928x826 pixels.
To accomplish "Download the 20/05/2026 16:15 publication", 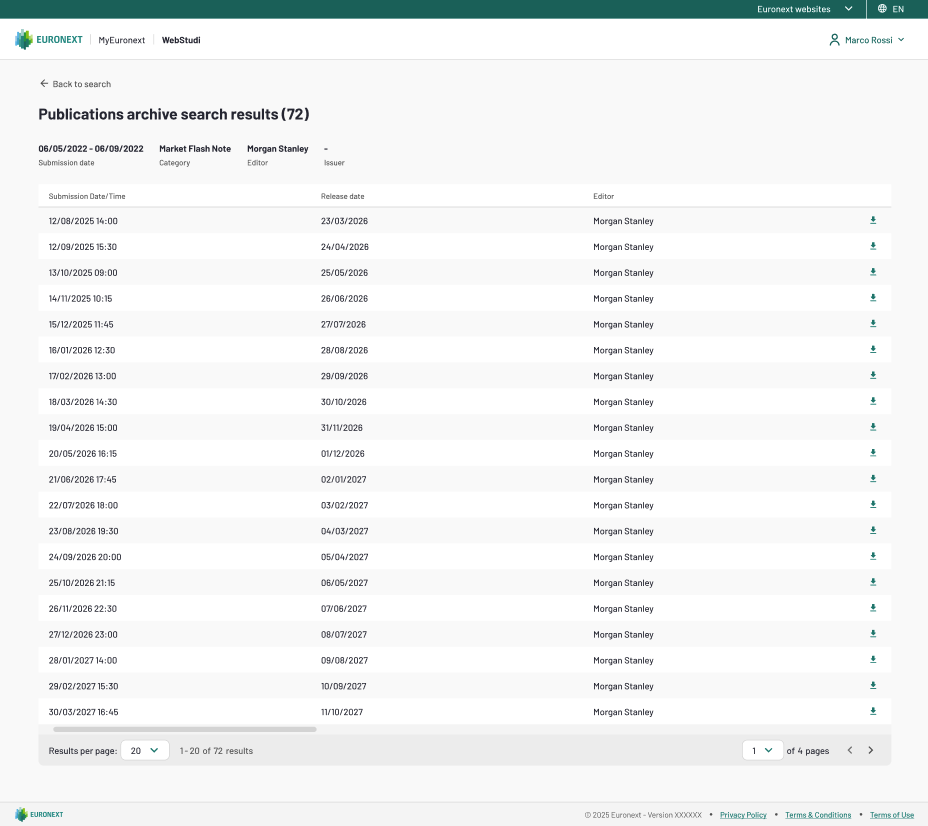I will (873, 453).
